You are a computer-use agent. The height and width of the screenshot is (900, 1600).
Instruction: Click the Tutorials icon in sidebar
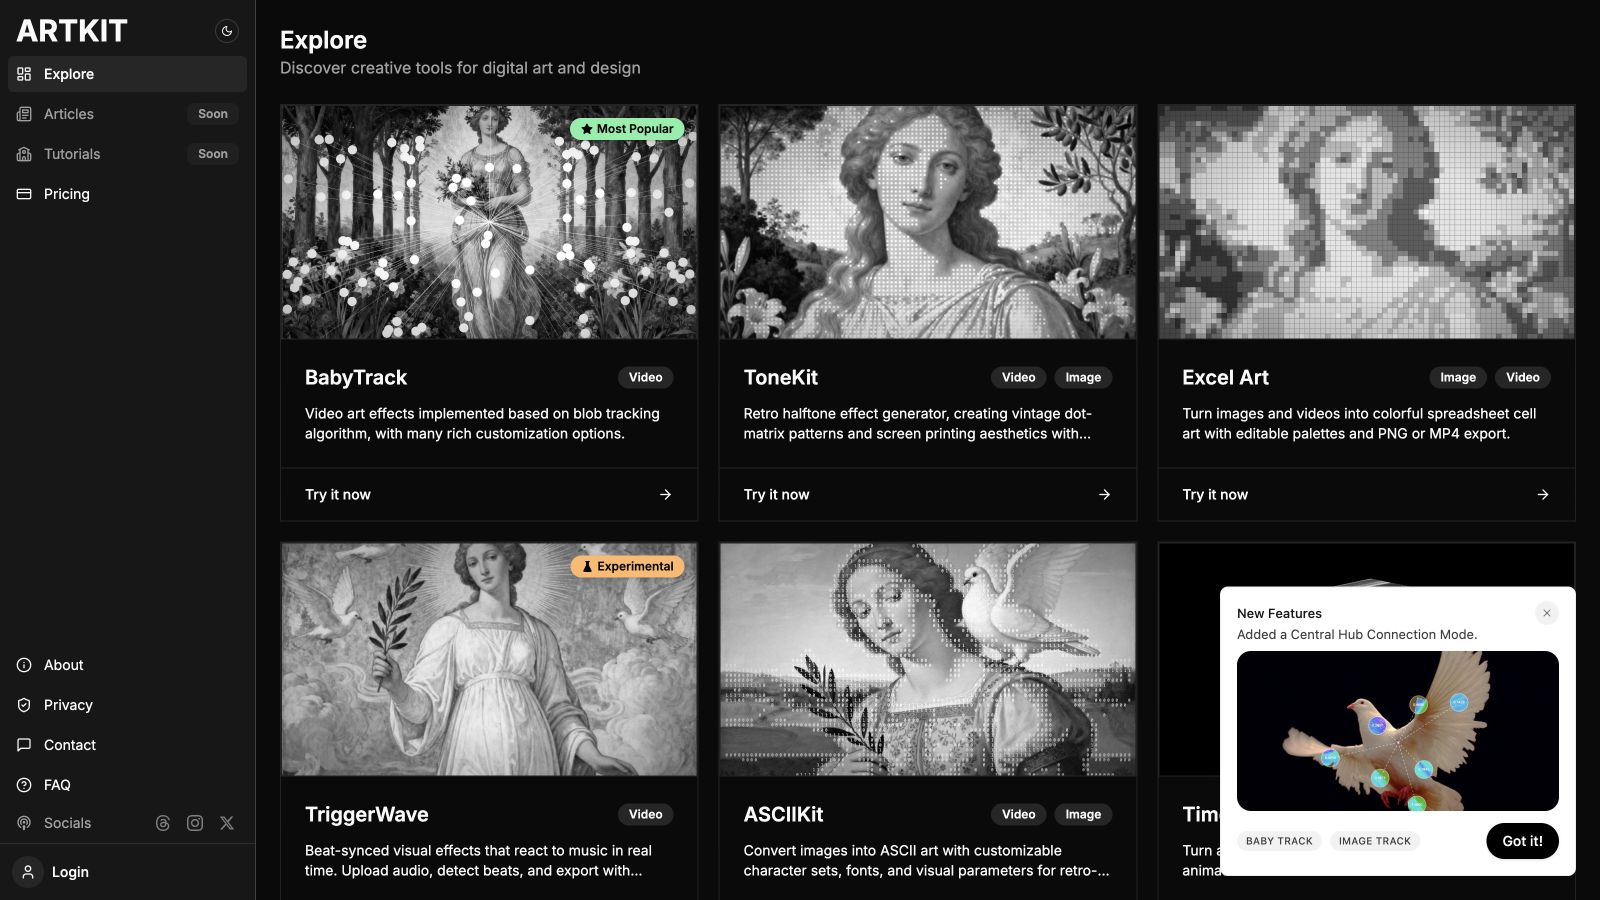[x=24, y=154]
